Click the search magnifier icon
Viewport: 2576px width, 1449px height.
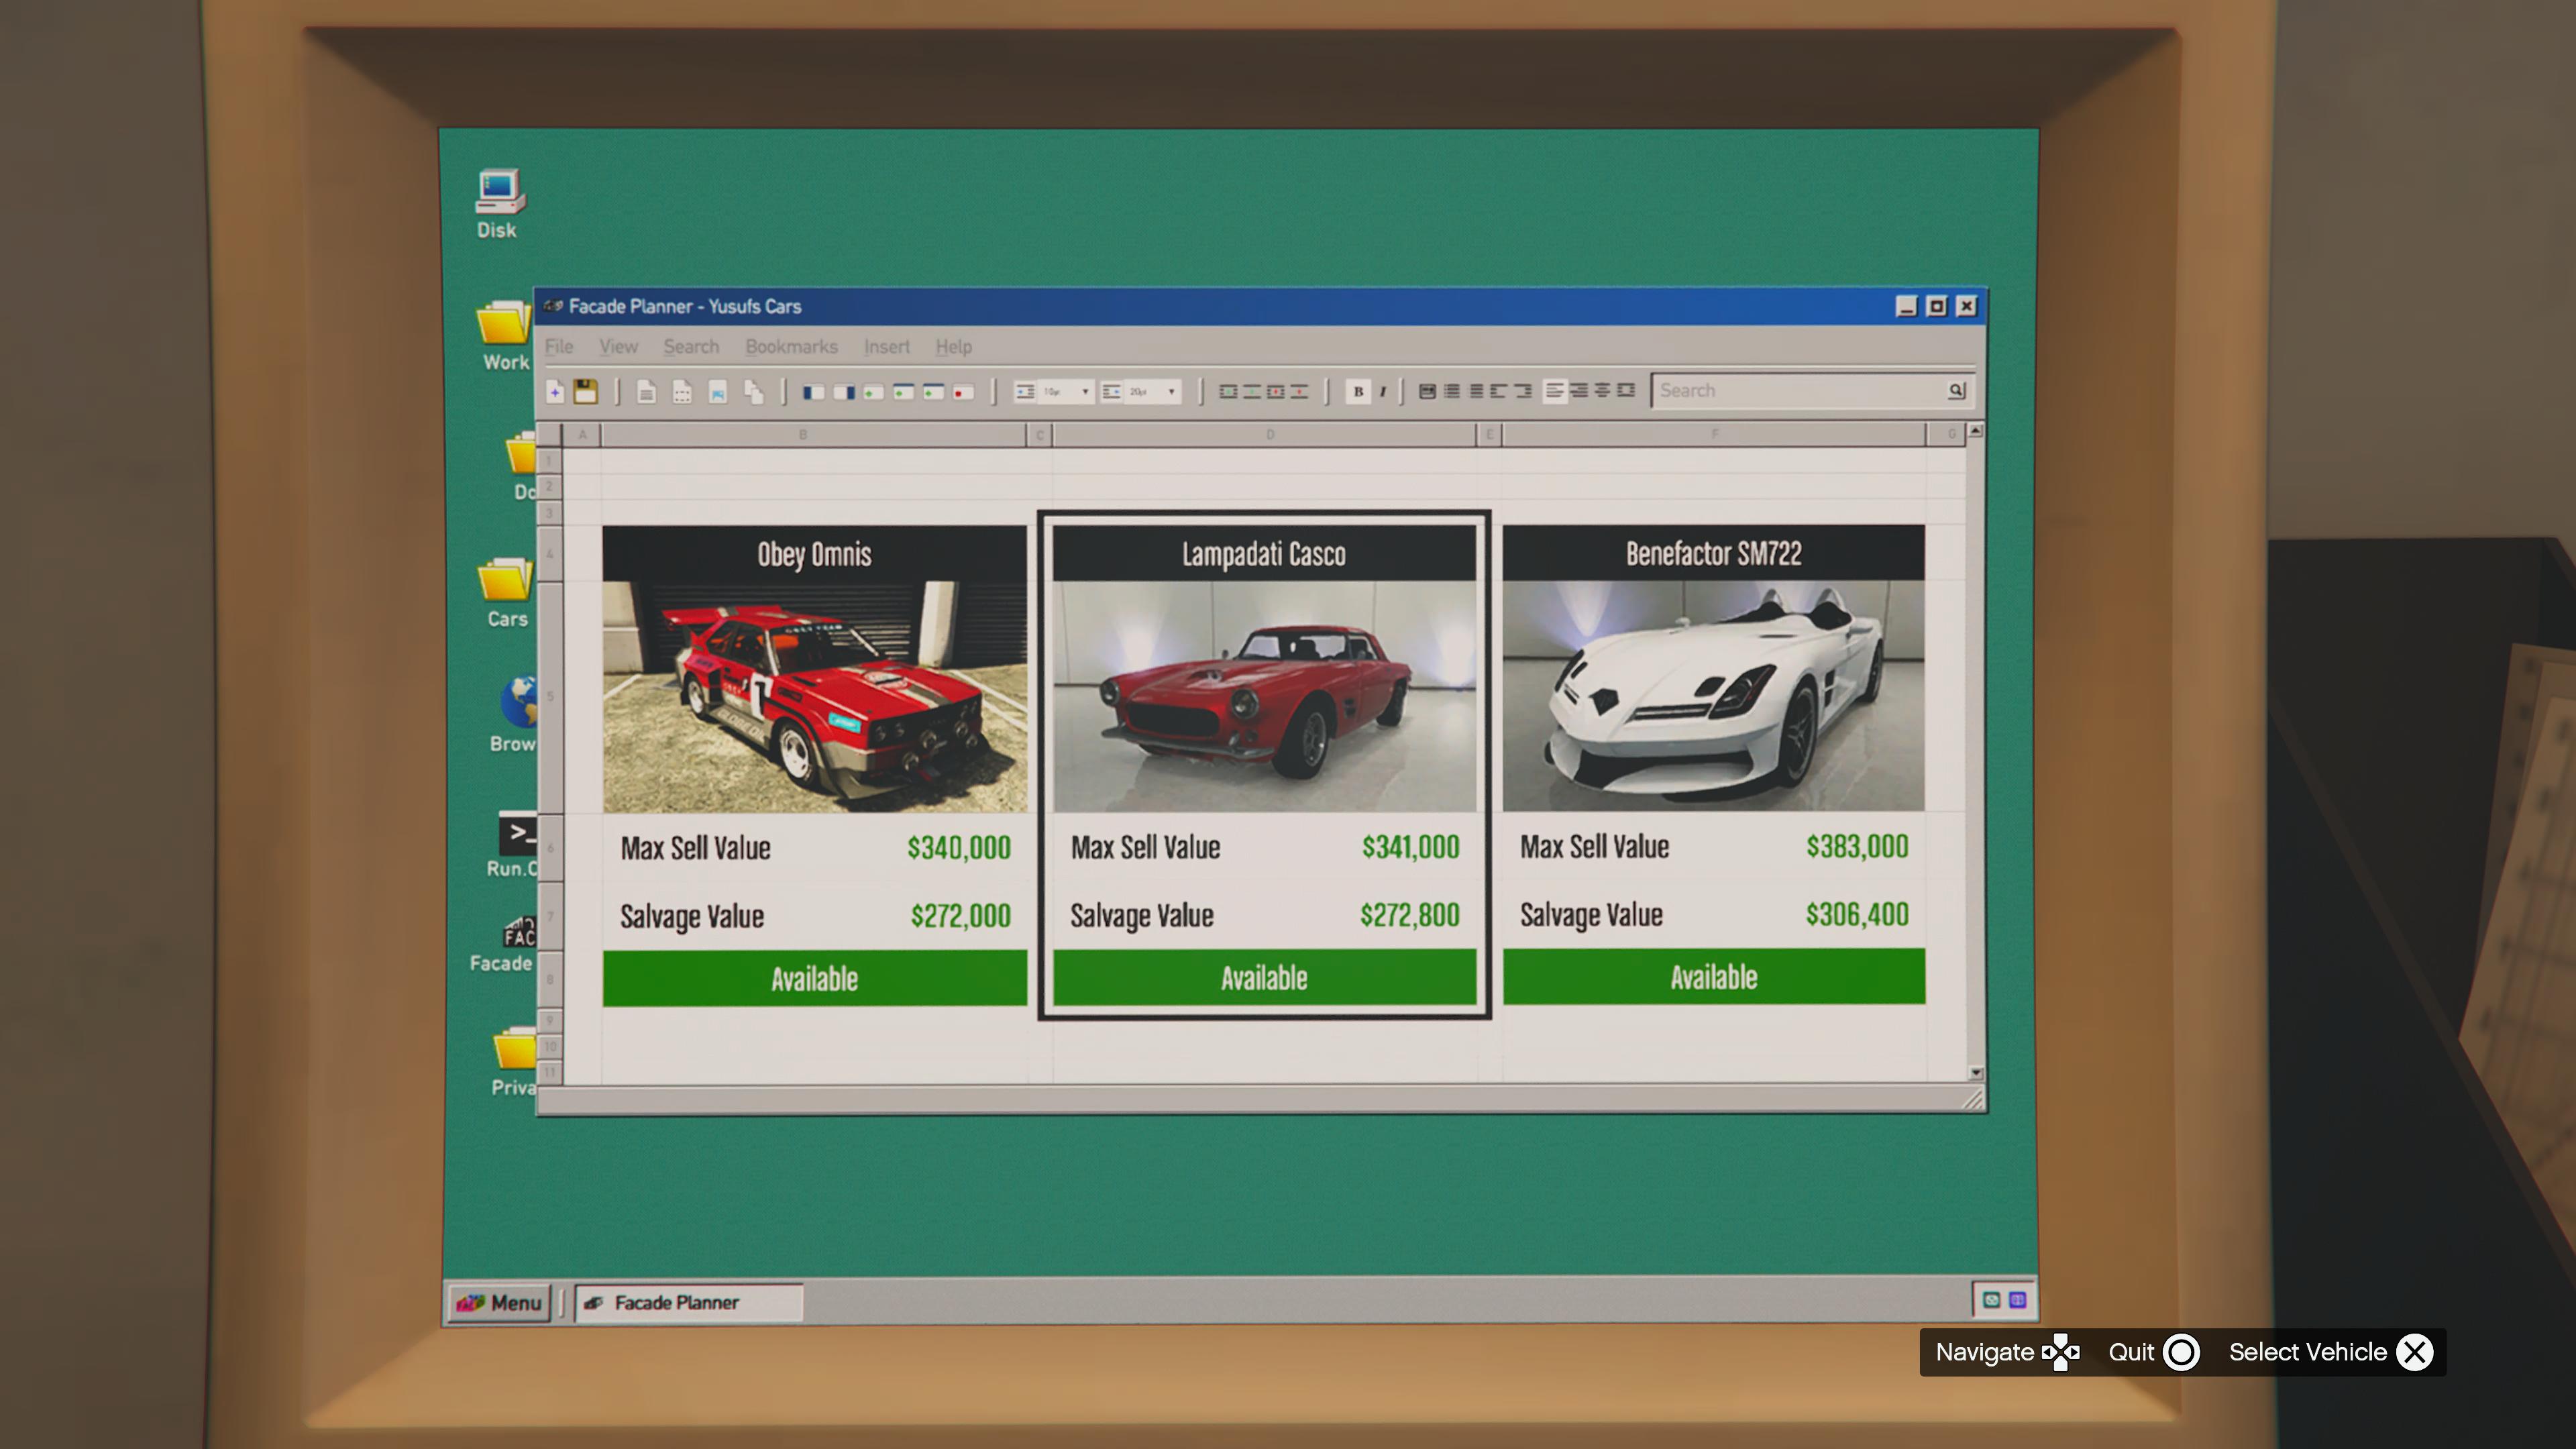point(1956,390)
